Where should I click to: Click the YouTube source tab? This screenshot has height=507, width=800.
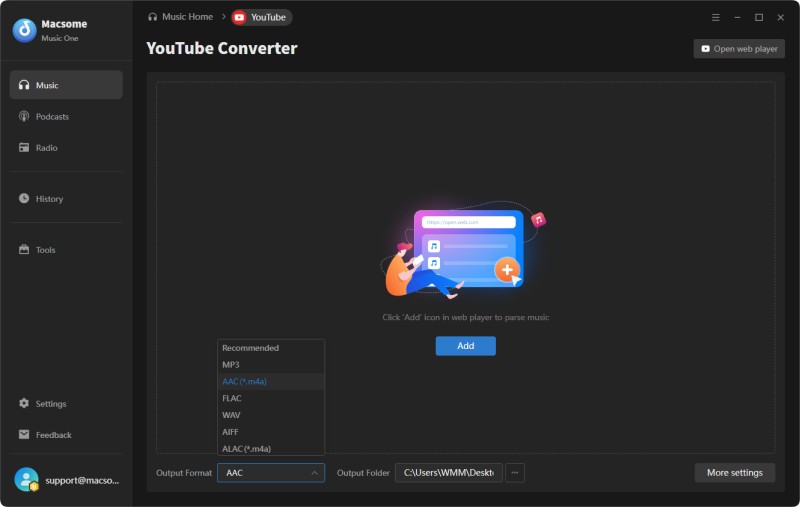(x=262, y=17)
